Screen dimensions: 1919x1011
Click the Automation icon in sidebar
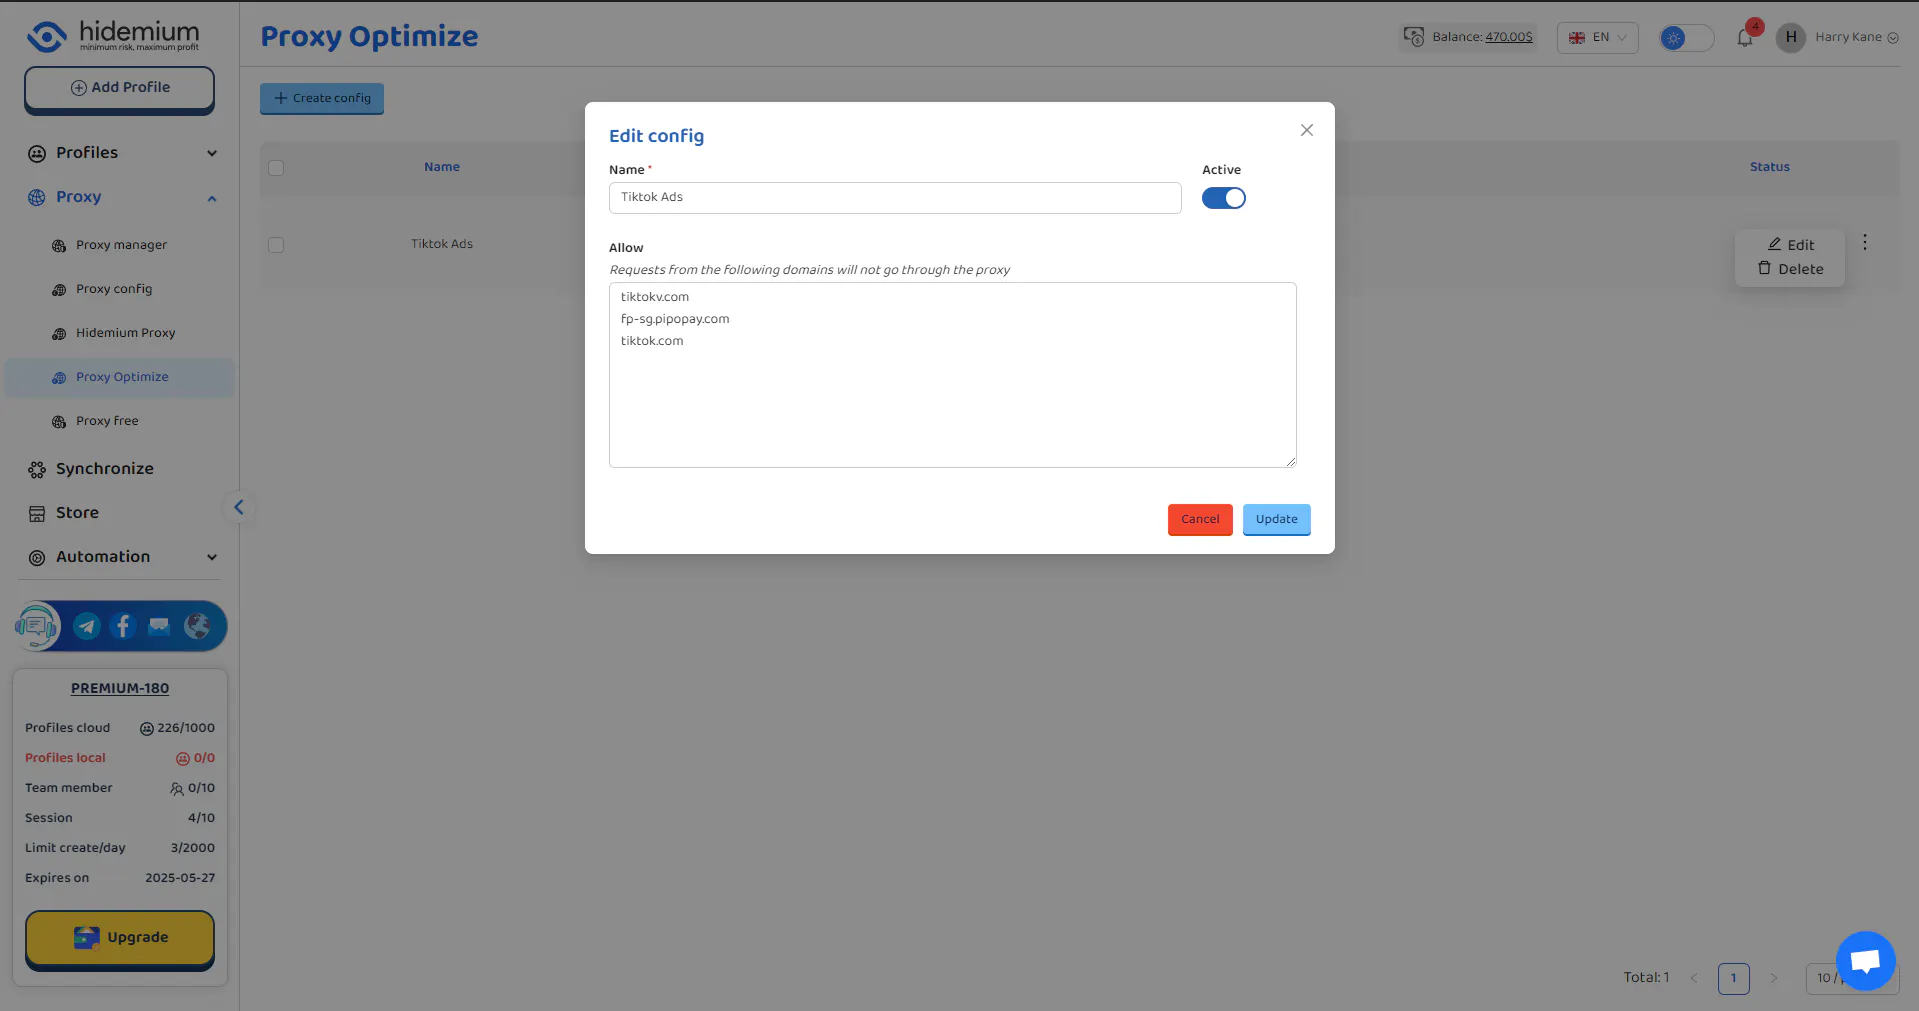37,557
